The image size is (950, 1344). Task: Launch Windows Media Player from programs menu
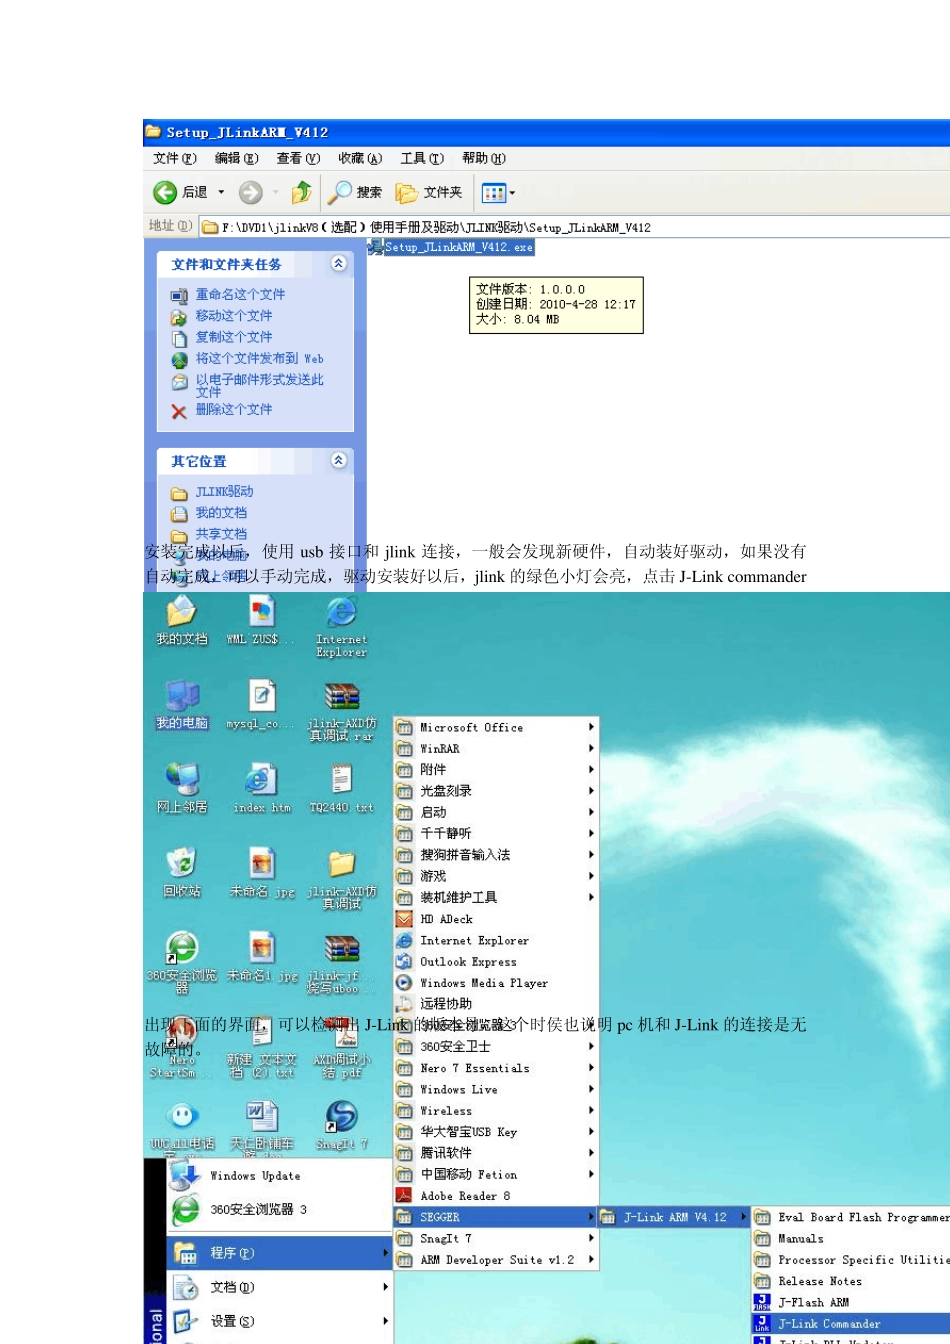496,983
